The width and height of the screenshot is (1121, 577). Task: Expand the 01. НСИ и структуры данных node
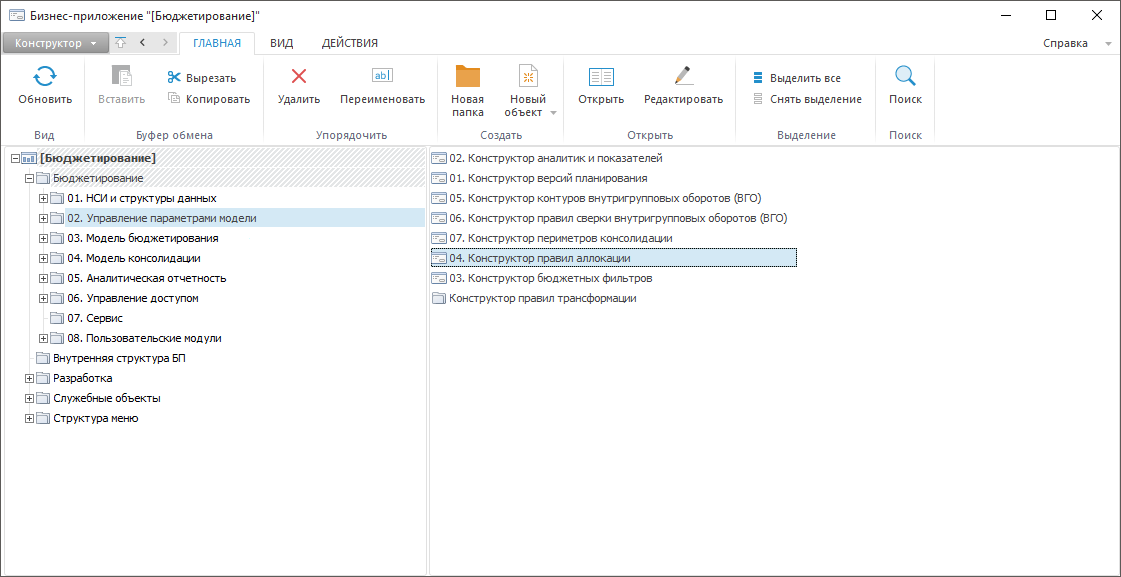tap(43, 198)
